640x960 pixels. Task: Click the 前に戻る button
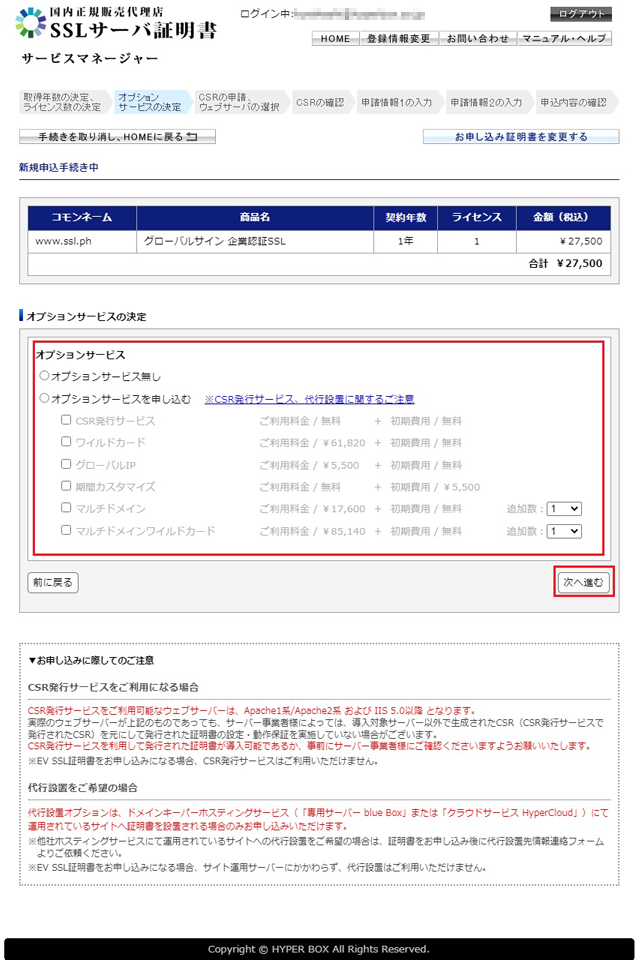tap(52, 582)
